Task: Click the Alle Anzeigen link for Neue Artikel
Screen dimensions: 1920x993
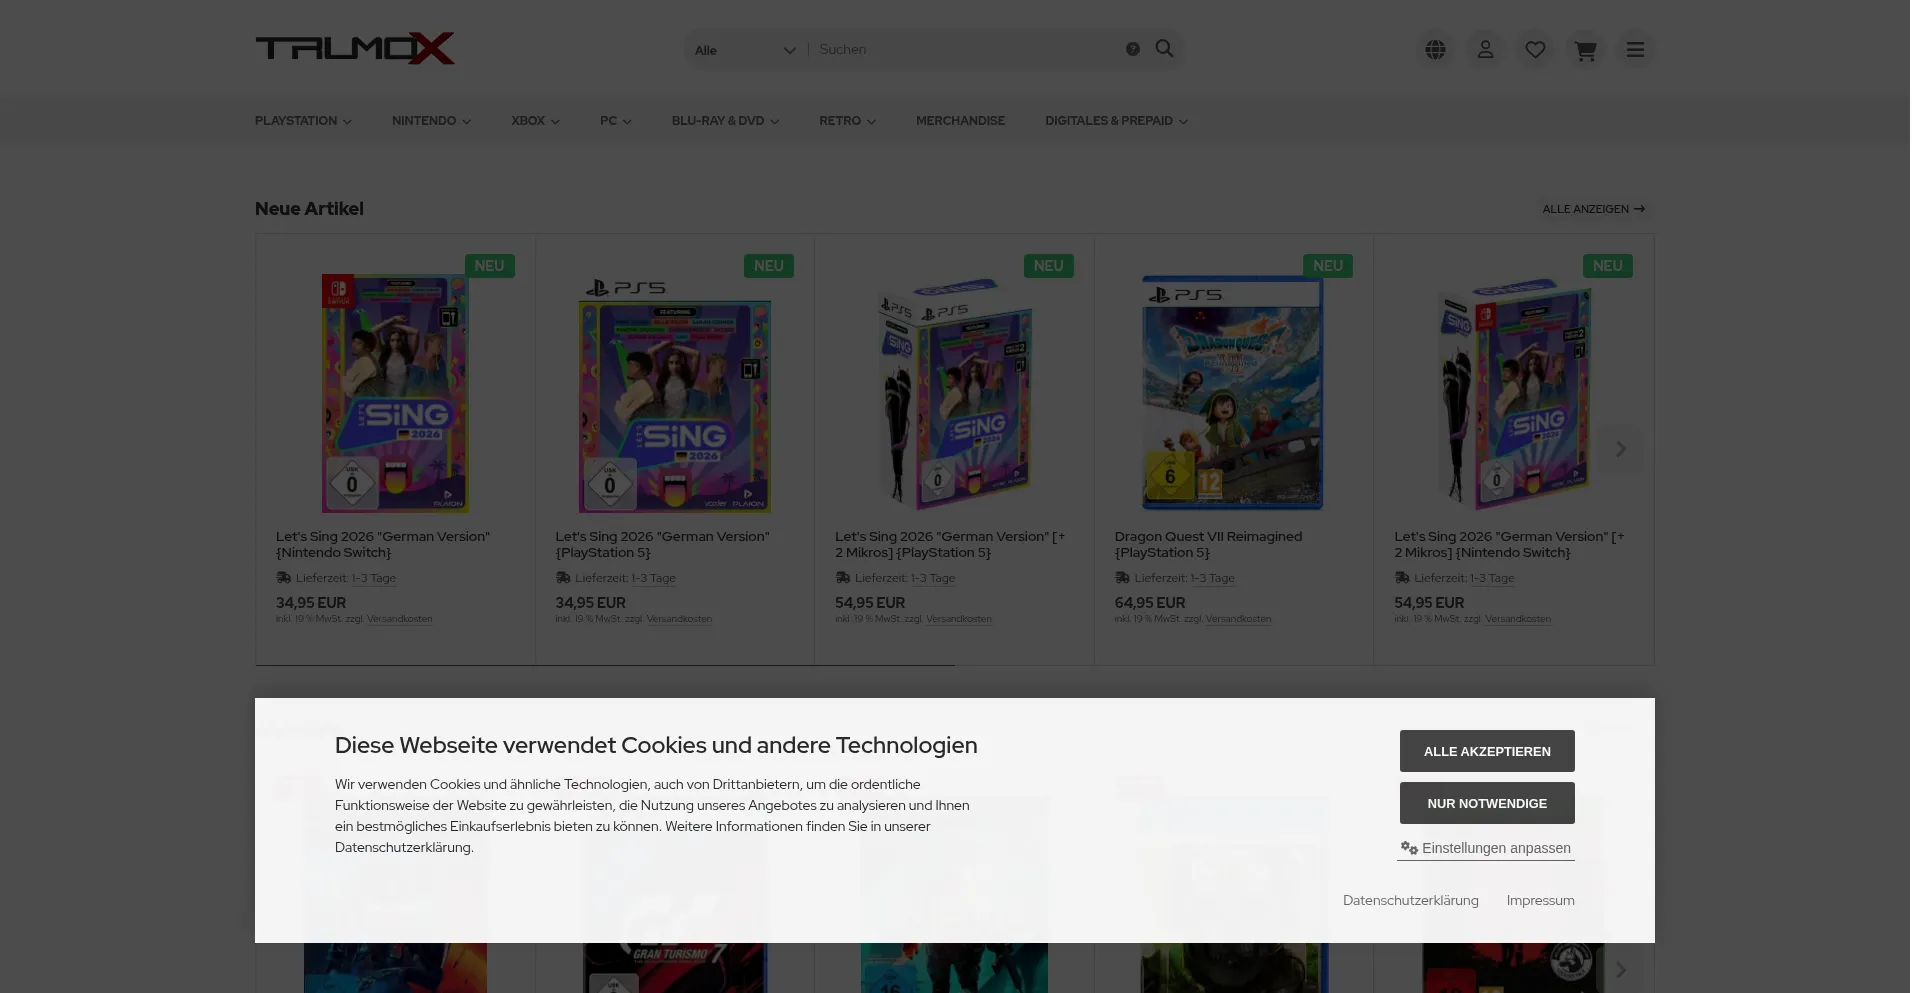Action: tap(1593, 209)
